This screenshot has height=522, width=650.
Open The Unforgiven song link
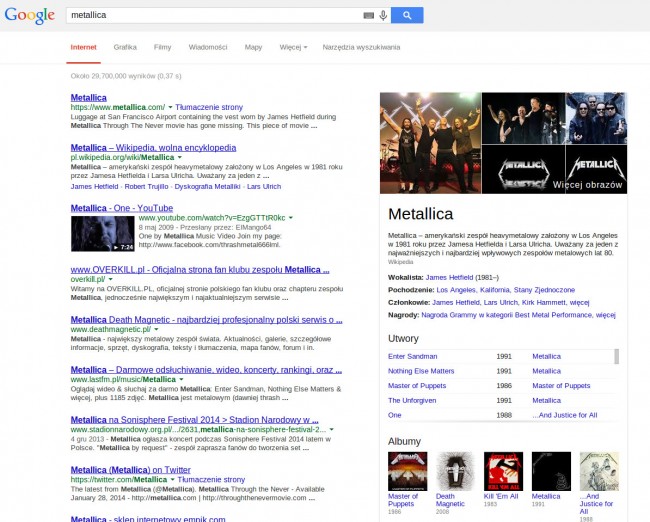(412, 401)
